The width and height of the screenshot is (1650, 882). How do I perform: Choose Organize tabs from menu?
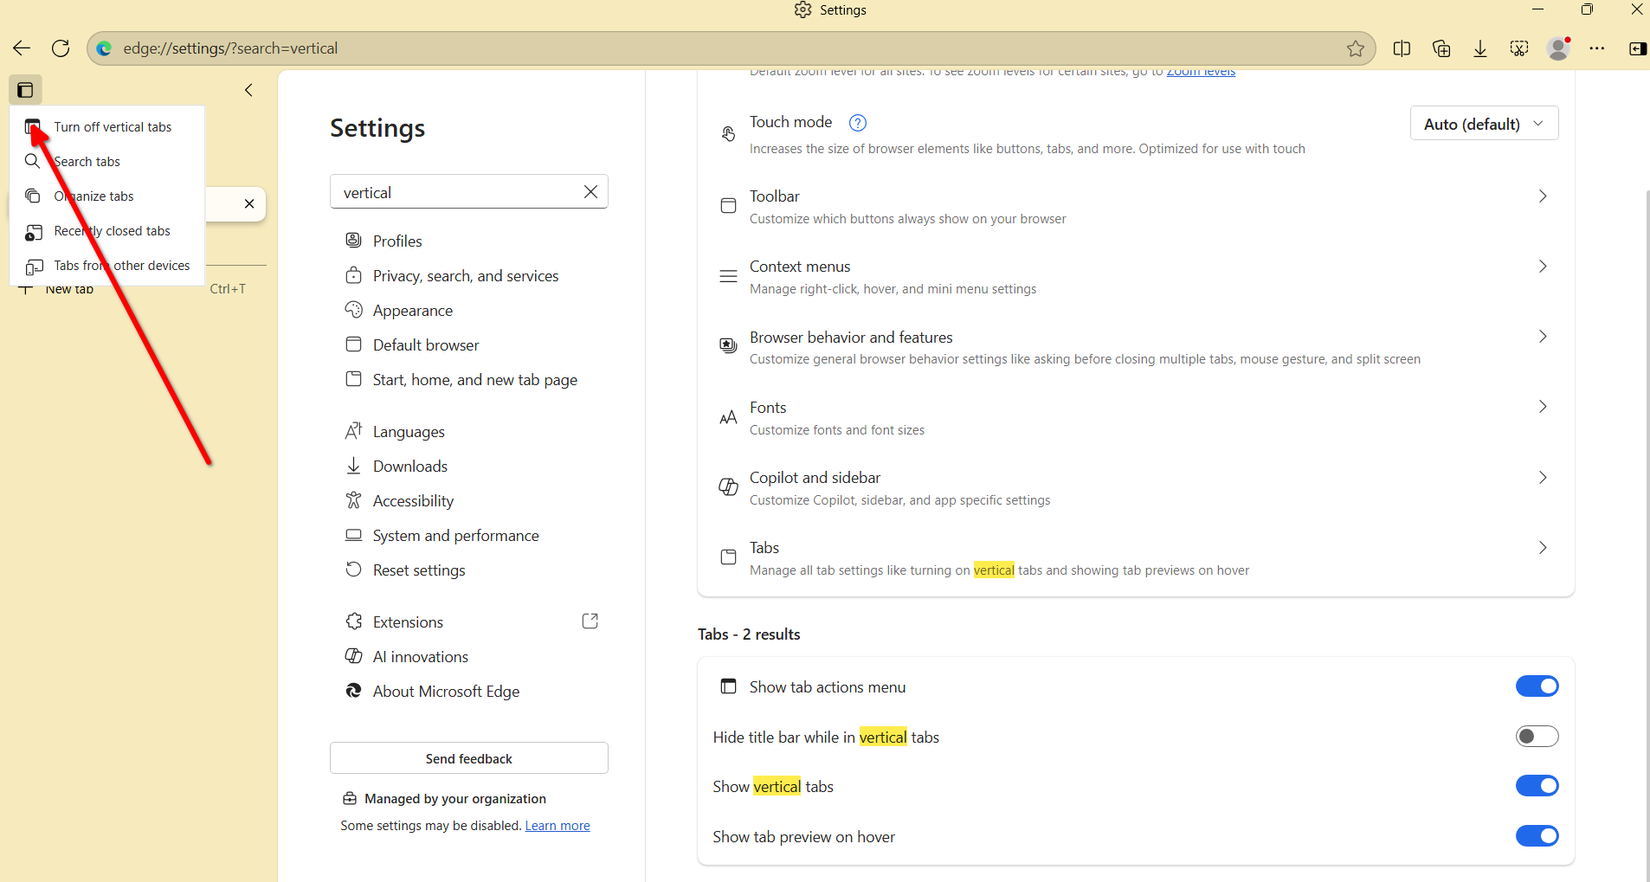(x=107, y=196)
